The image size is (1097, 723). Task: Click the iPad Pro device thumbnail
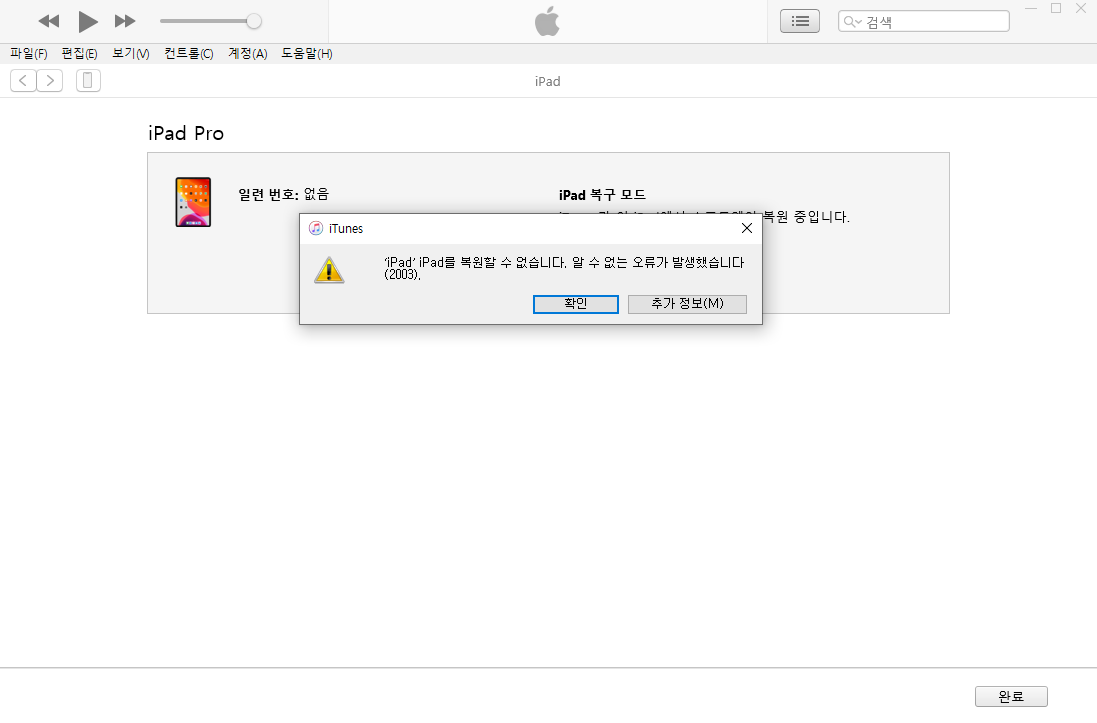[193, 202]
